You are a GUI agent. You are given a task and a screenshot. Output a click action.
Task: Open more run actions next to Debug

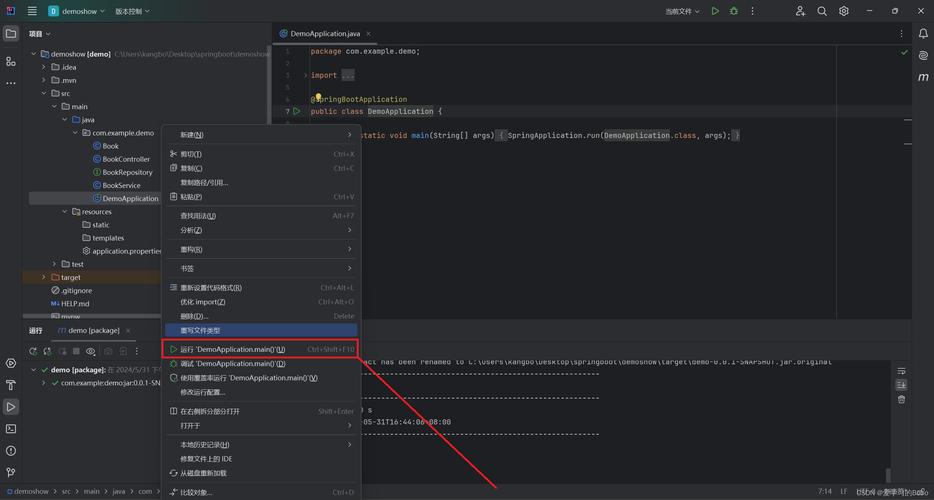click(752, 11)
